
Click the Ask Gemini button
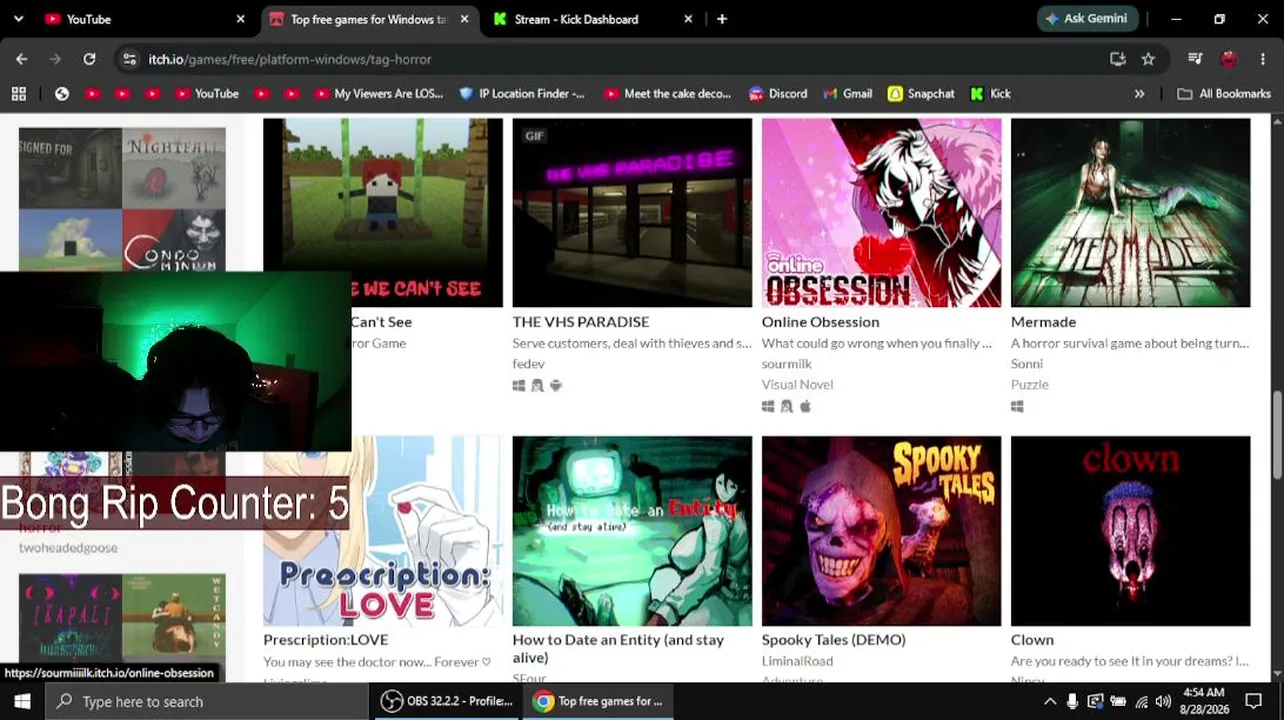[1088, 19]
